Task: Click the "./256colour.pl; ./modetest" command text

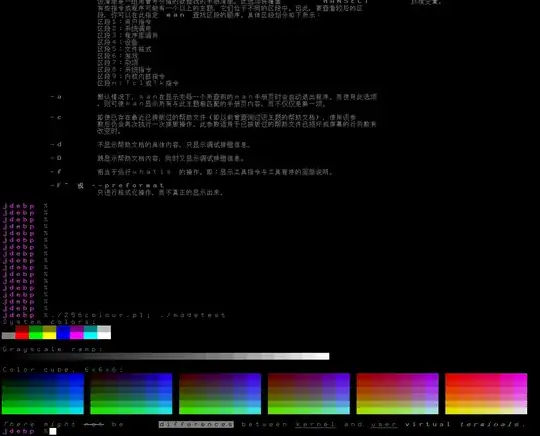Action: pos(138,315)
